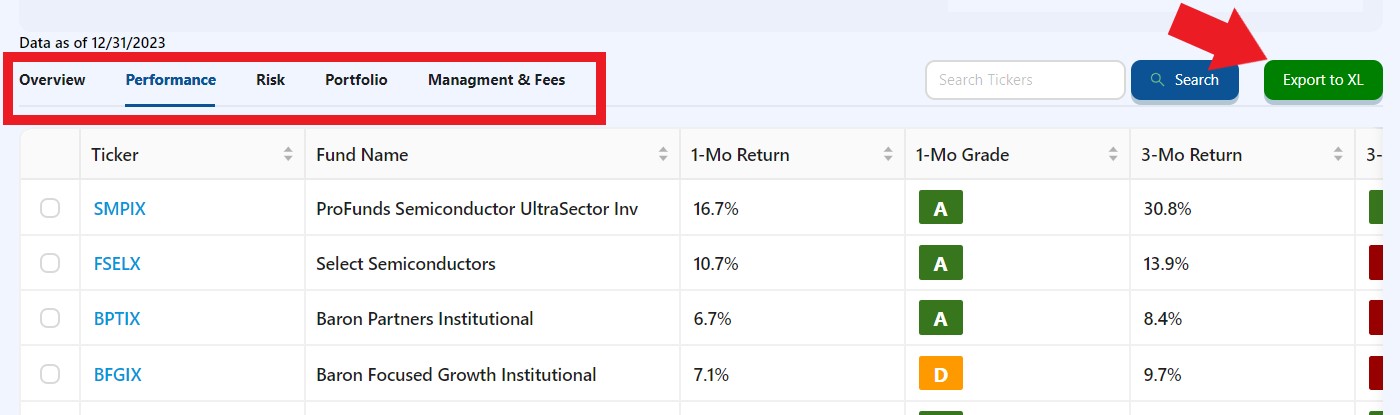Open the Managment & Fees tab
The height and width of the screenshot is (415, 1400).
[x=496, y=80]
